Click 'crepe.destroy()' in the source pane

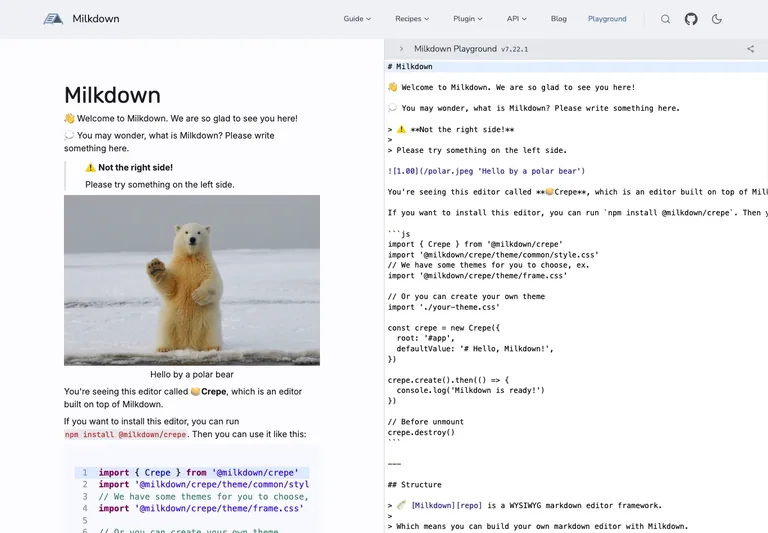(421, 433)
